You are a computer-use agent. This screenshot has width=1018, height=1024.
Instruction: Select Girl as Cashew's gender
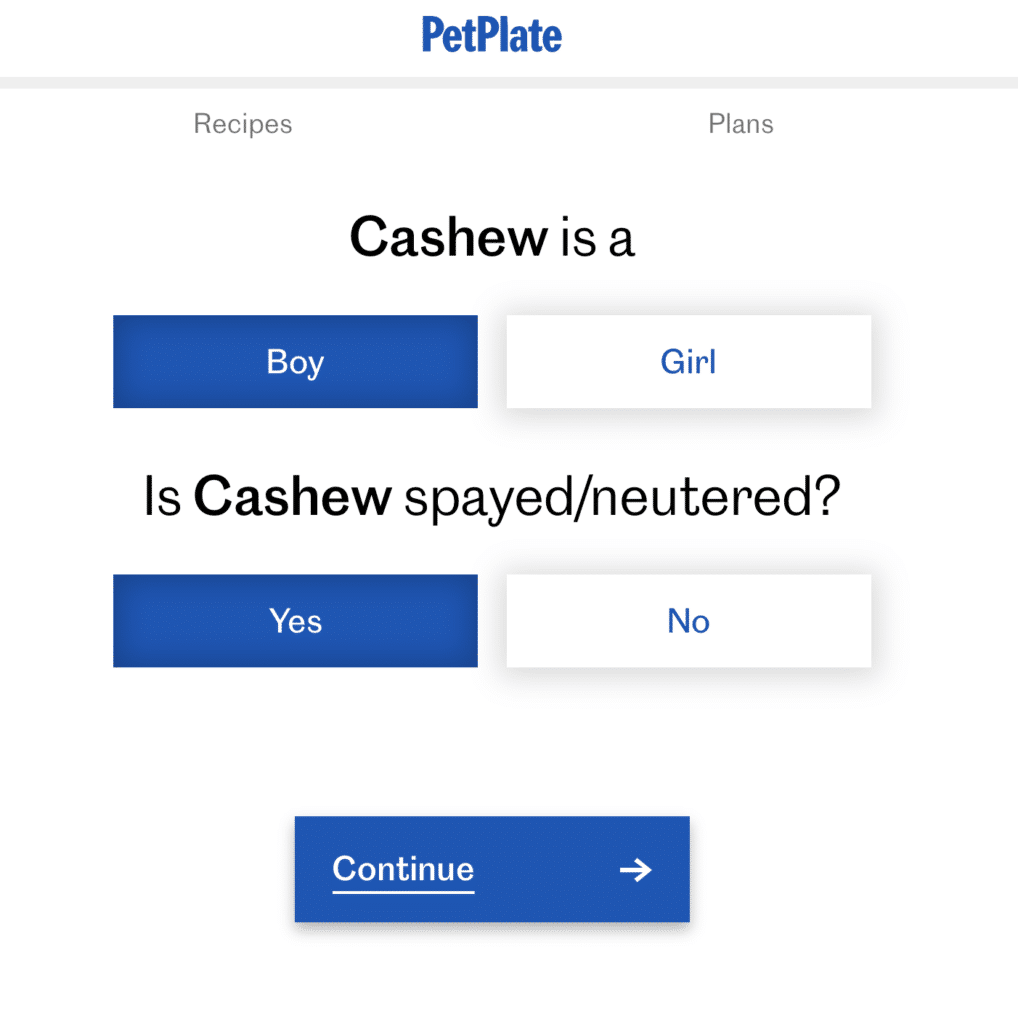point(688,362)
